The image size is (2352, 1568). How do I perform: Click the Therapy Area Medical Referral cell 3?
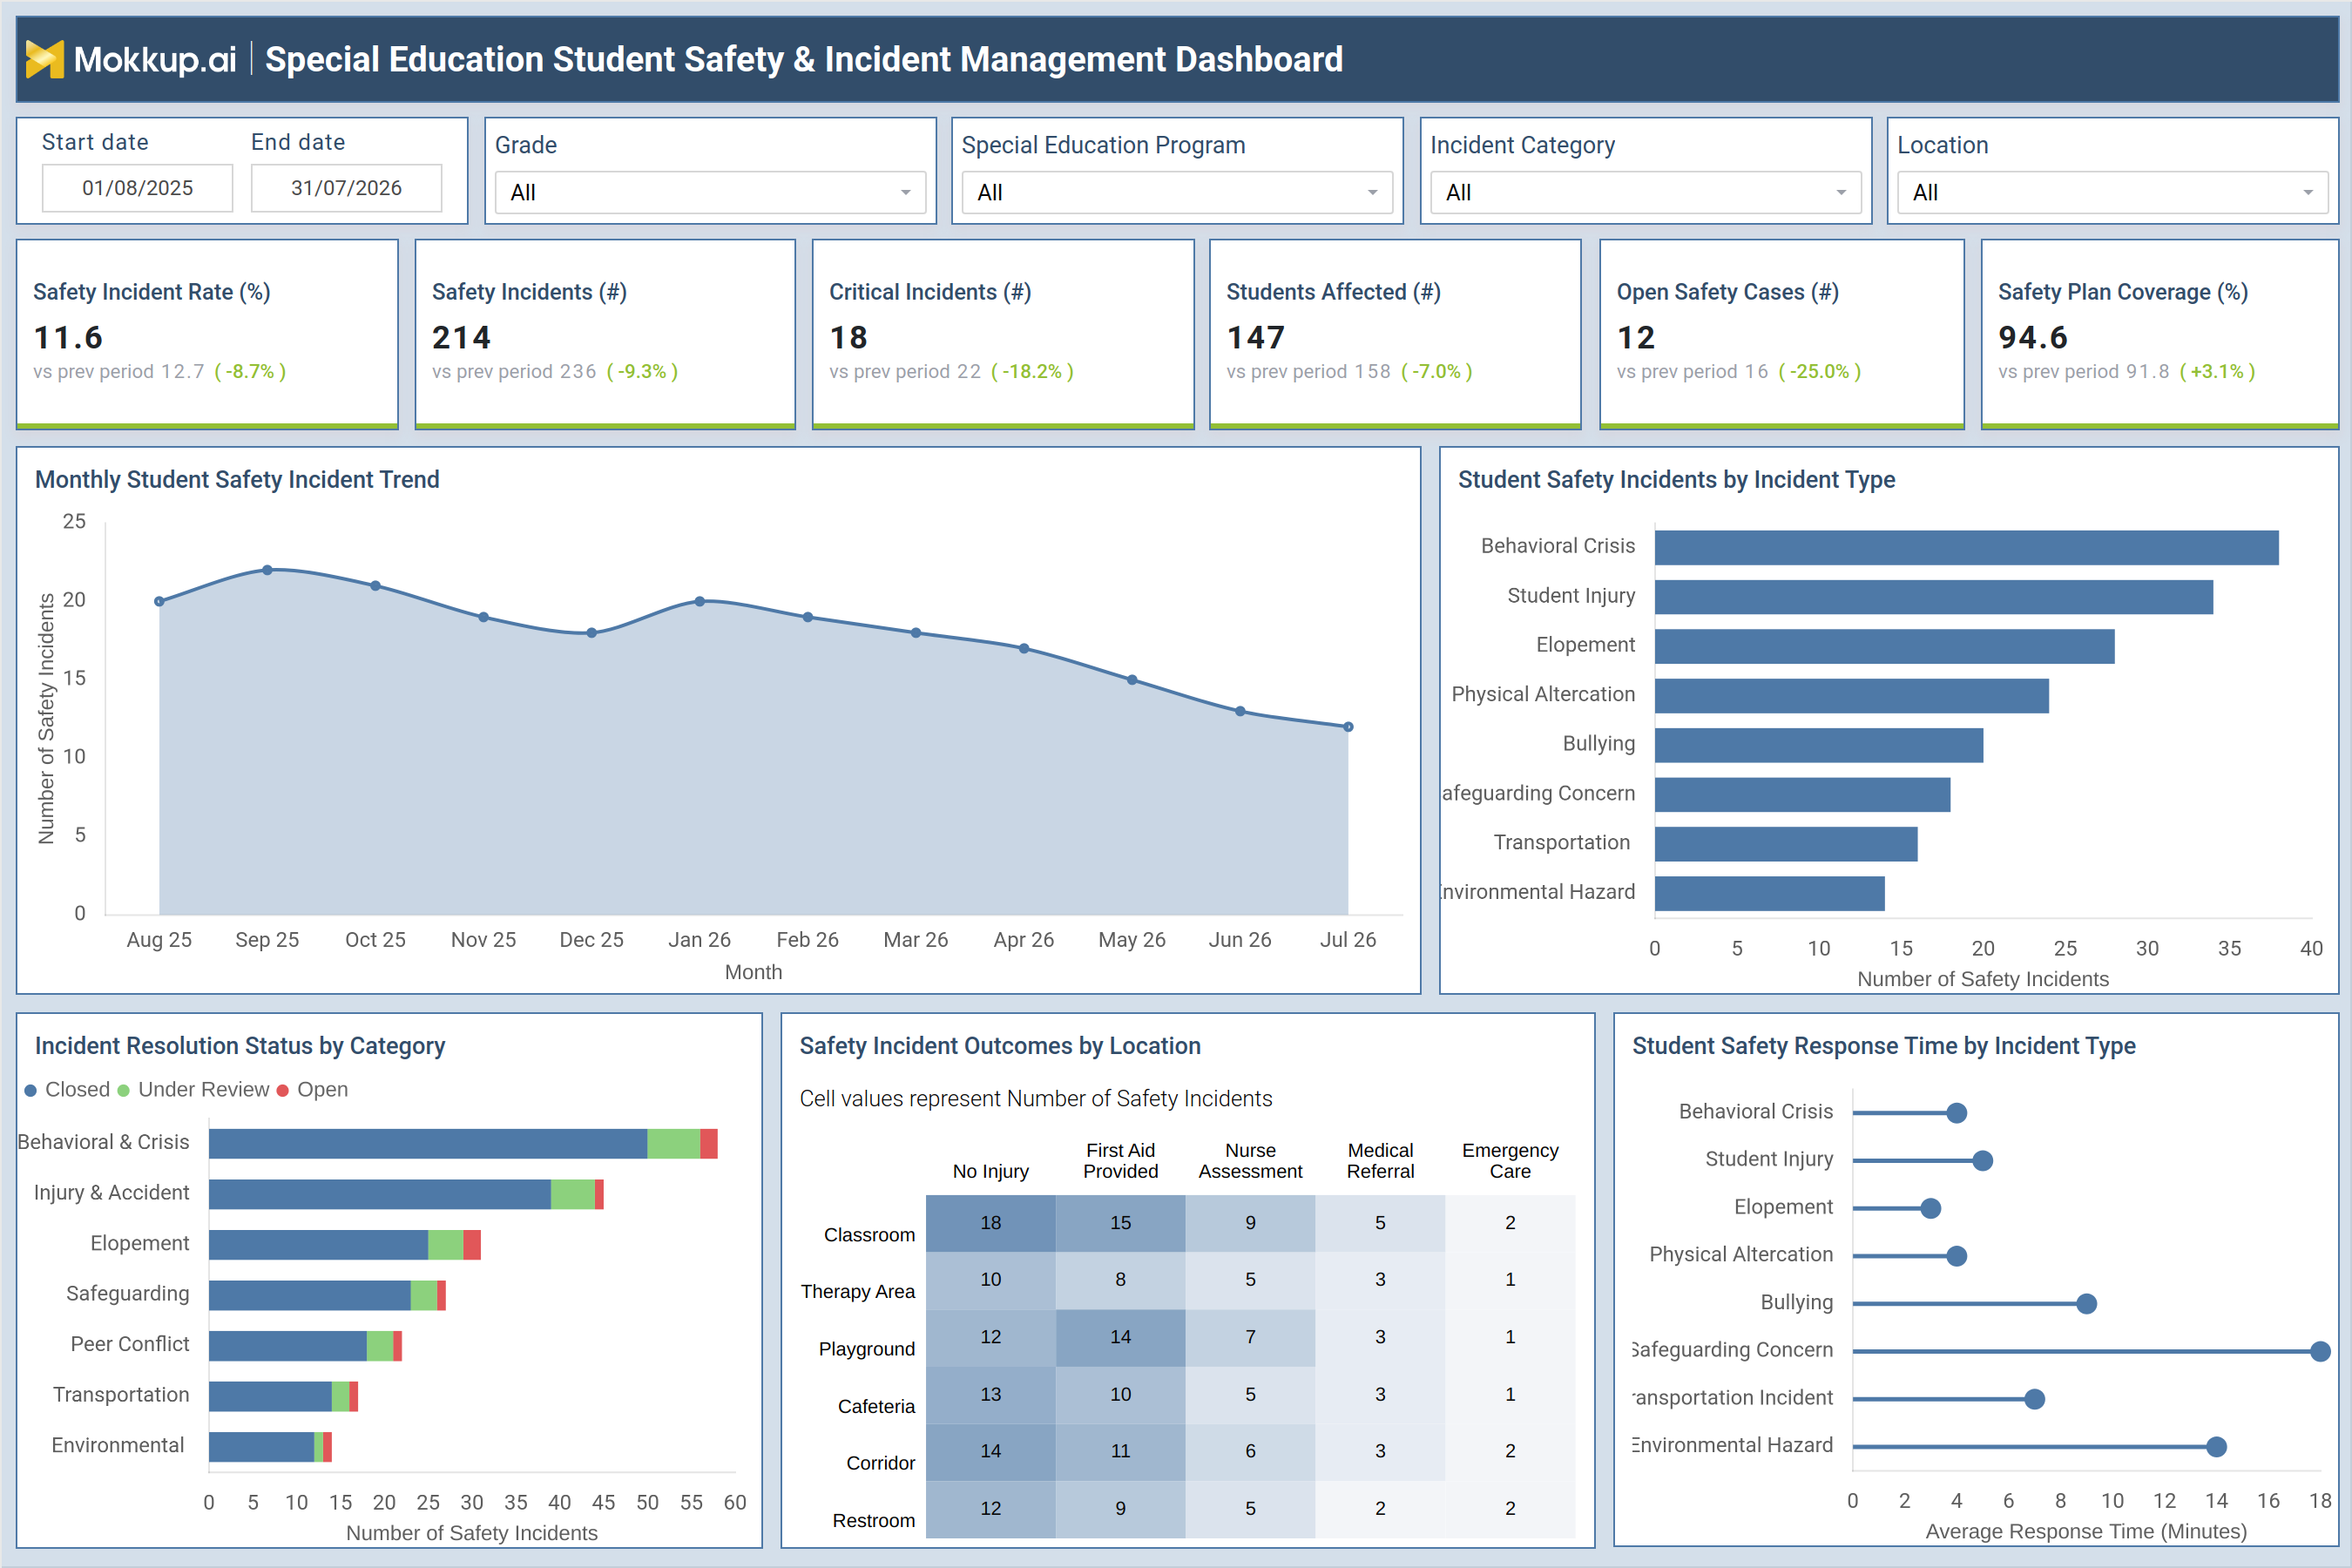click(1380, 1280)
